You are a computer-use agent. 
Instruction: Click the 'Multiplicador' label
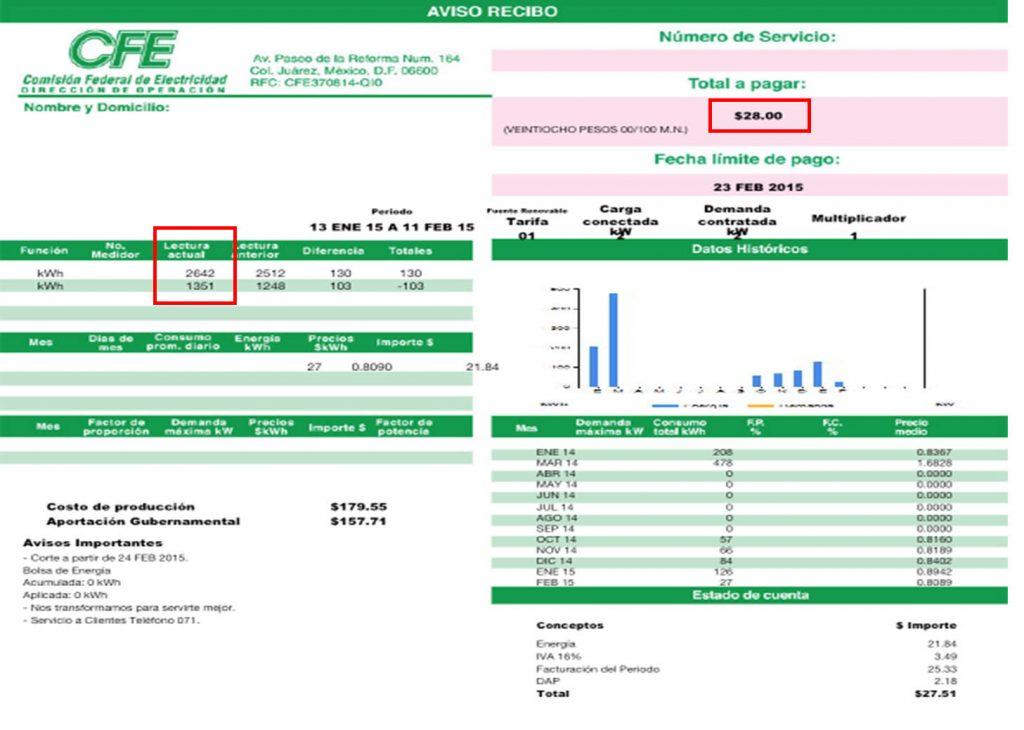858,219
